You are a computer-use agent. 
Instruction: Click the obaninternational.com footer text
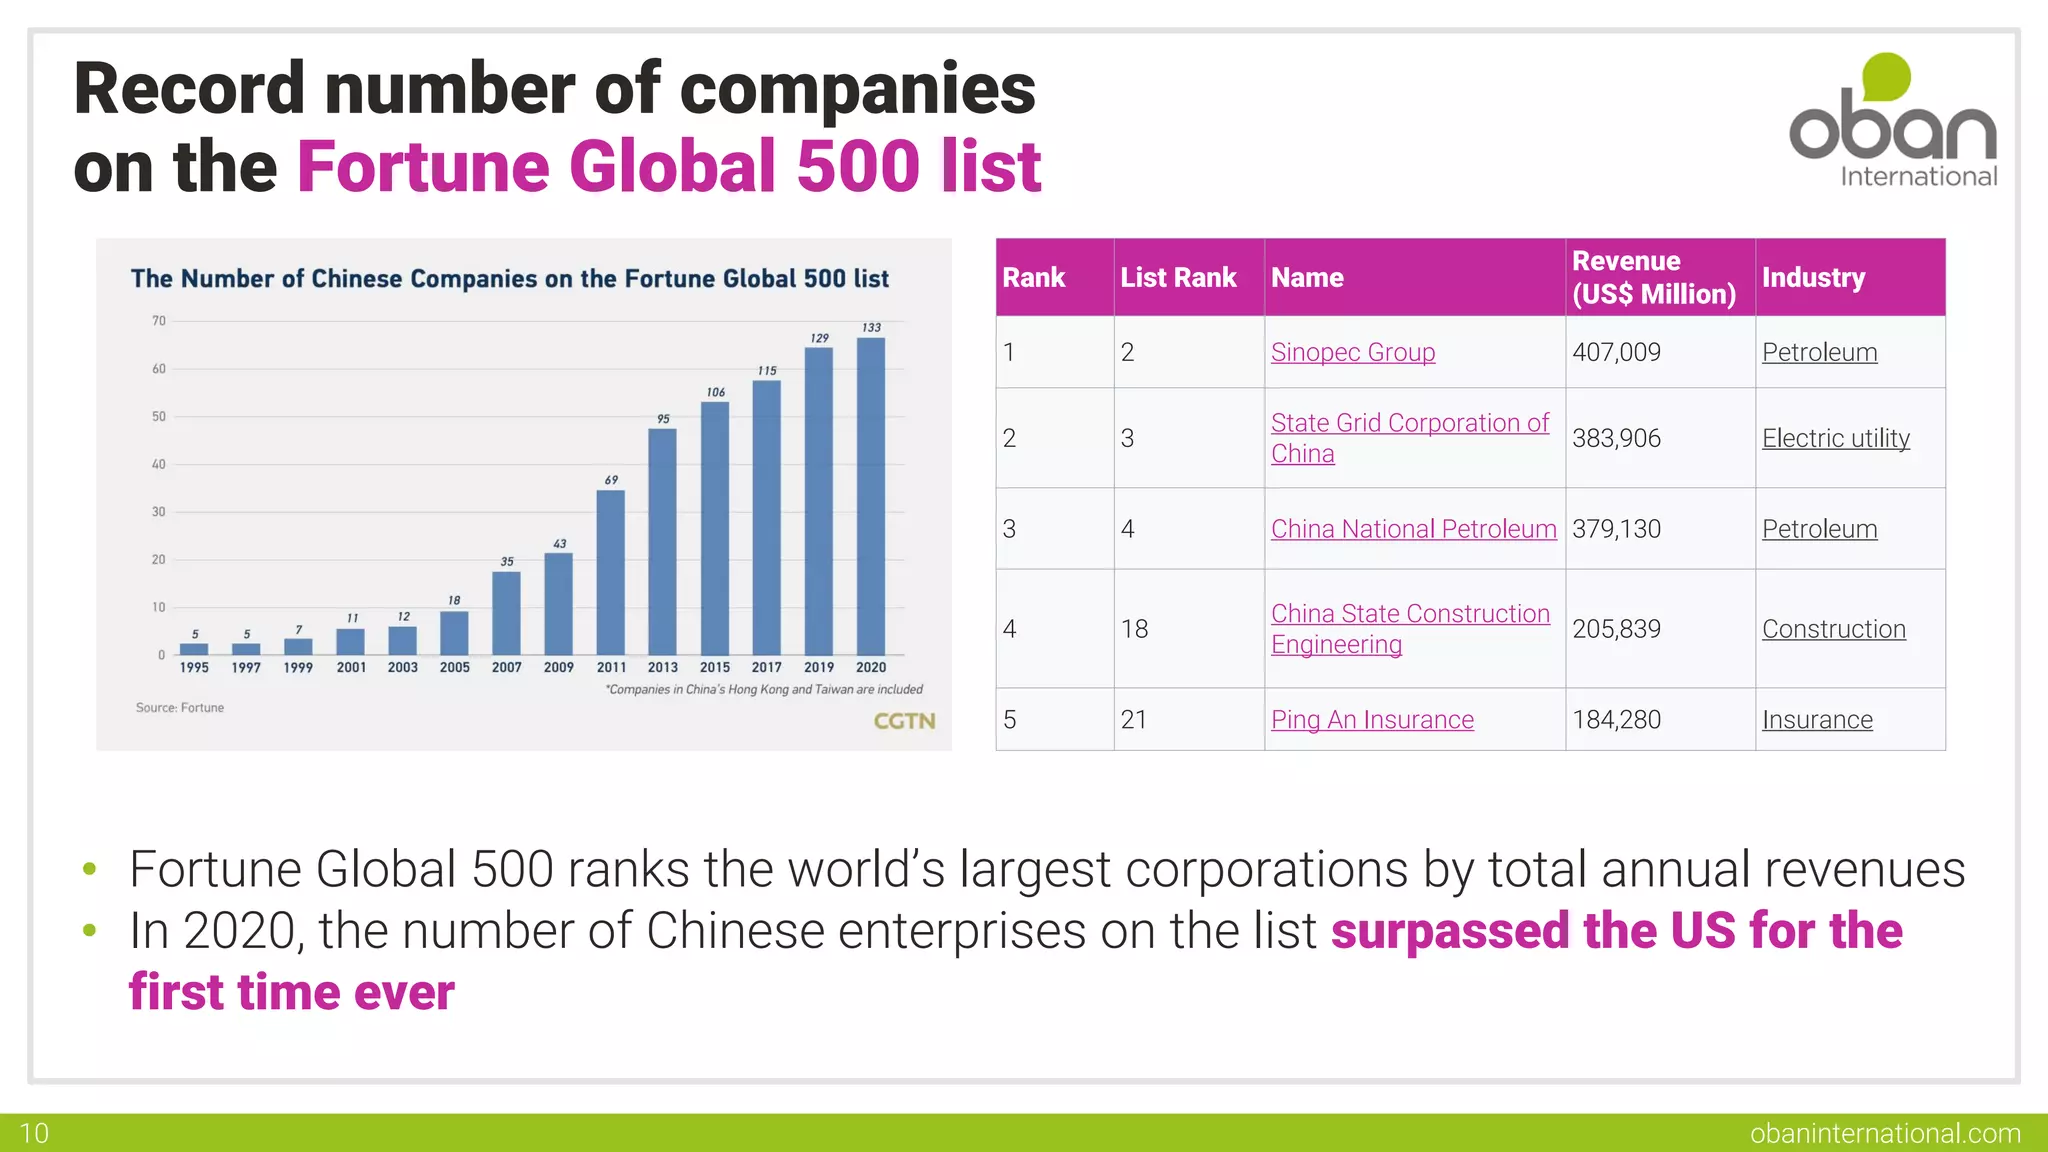[x=1885, y=1133]
